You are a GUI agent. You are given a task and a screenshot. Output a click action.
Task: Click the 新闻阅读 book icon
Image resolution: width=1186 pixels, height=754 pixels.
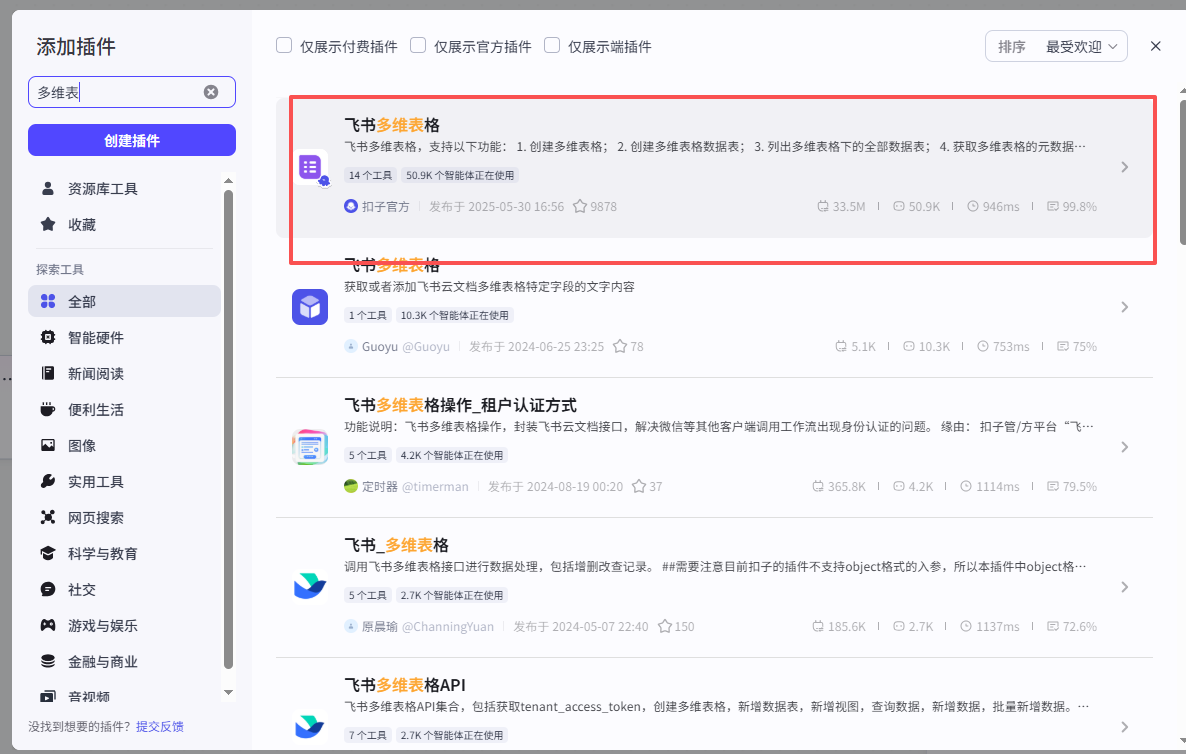pyautogui.click(x=48, y=374)
